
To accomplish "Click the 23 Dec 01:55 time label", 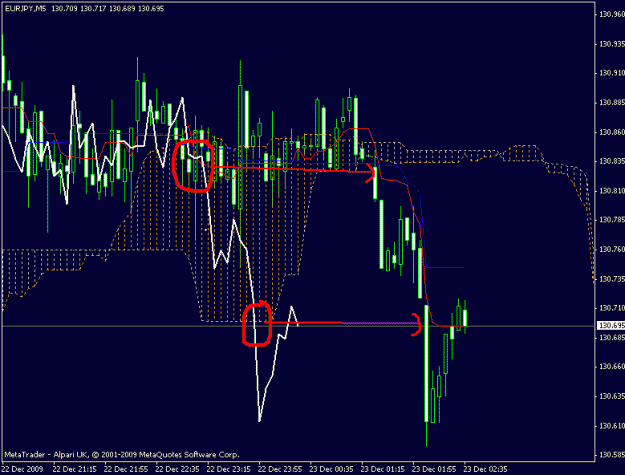I will [434, 469].
